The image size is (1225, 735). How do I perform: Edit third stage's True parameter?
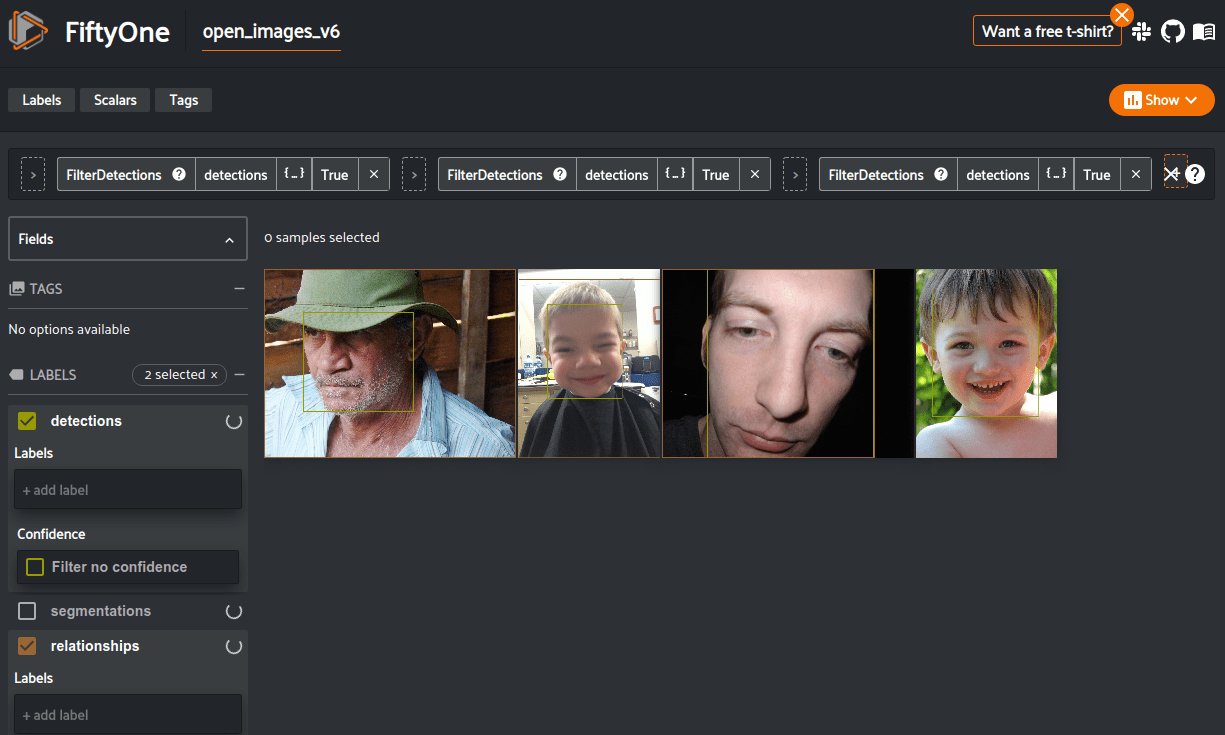click(x=1097, y=174)
